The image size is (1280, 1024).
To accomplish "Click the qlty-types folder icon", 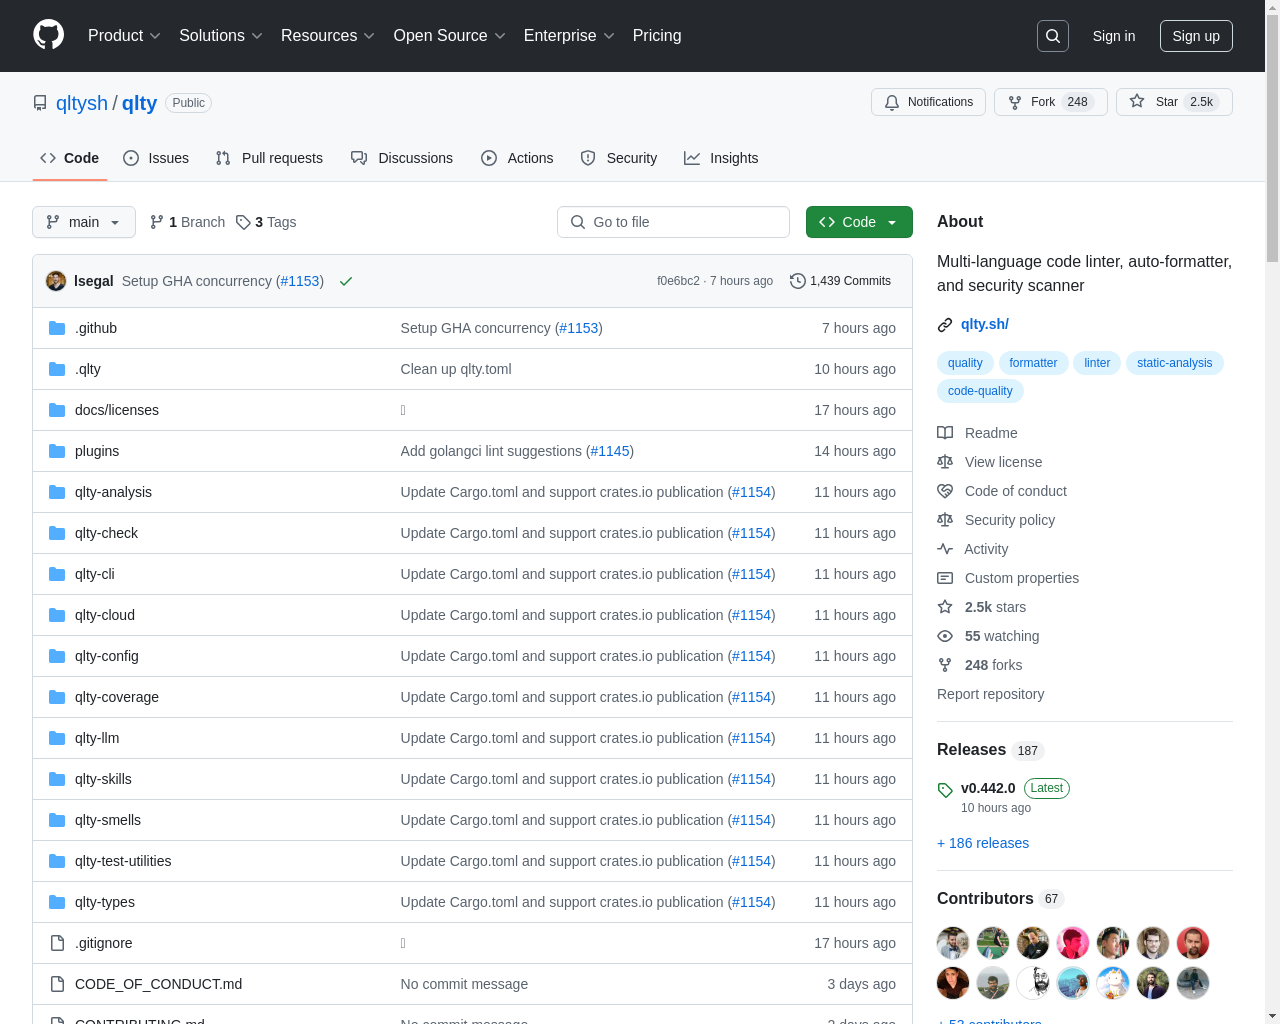I will coord(57,902).
